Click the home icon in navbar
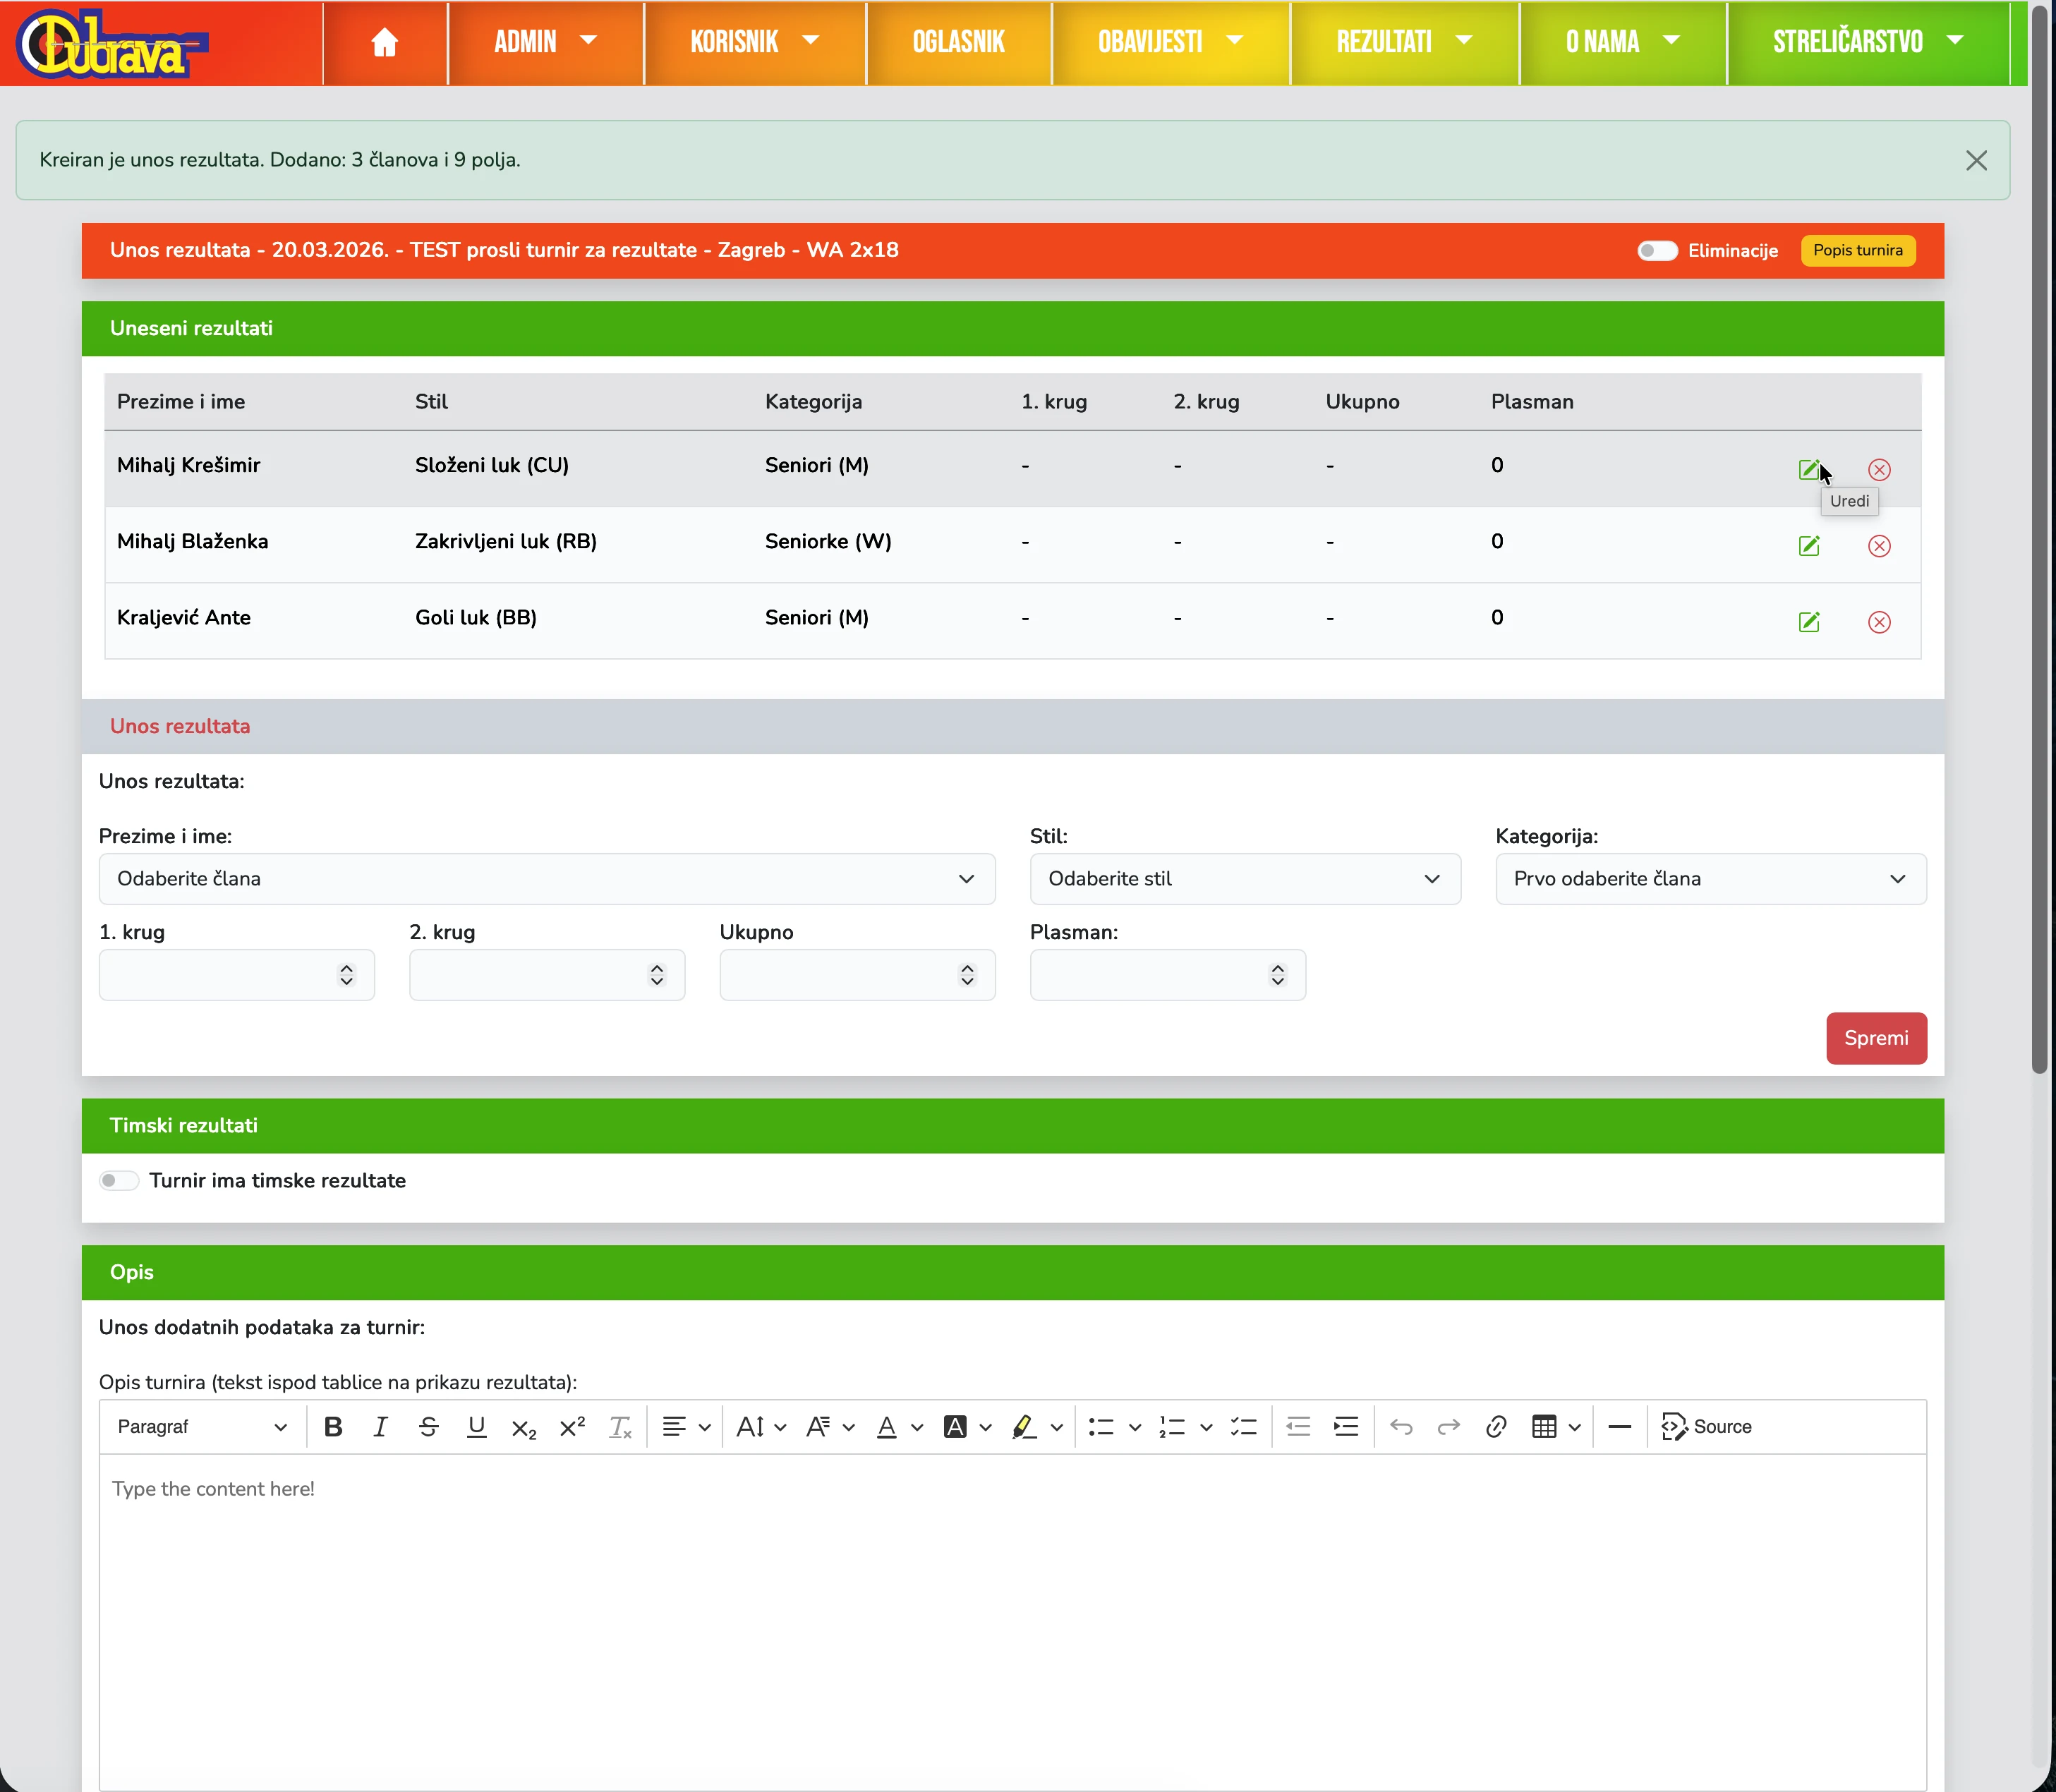 pyautogui.click(x=384, y=42)
